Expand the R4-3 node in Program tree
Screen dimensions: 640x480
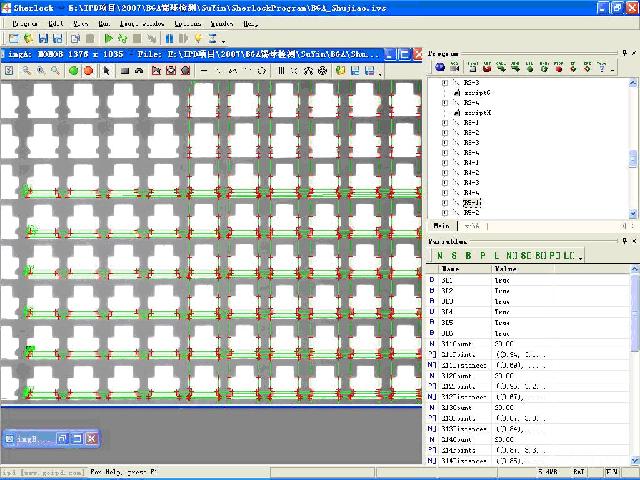pos(444,182)
